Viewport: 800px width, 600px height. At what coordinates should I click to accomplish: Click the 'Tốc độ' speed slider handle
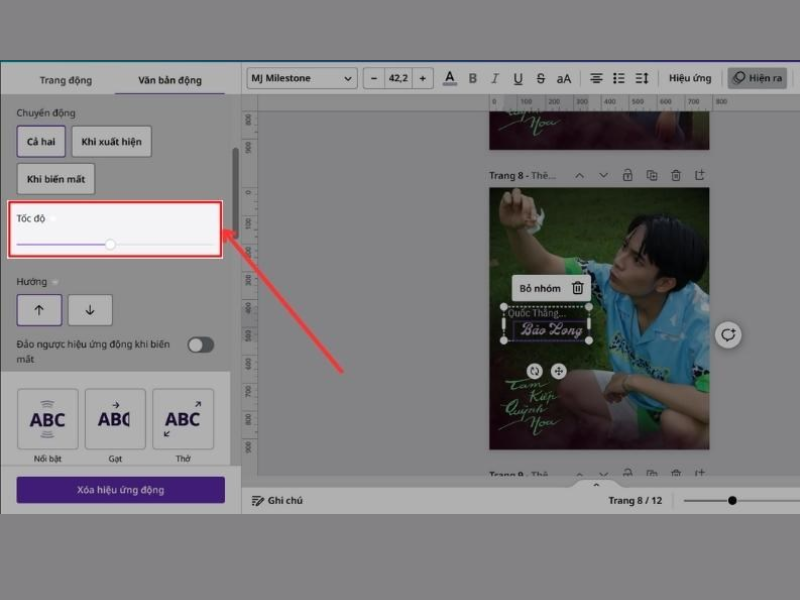pyautogui.click(x=110, y=244)
